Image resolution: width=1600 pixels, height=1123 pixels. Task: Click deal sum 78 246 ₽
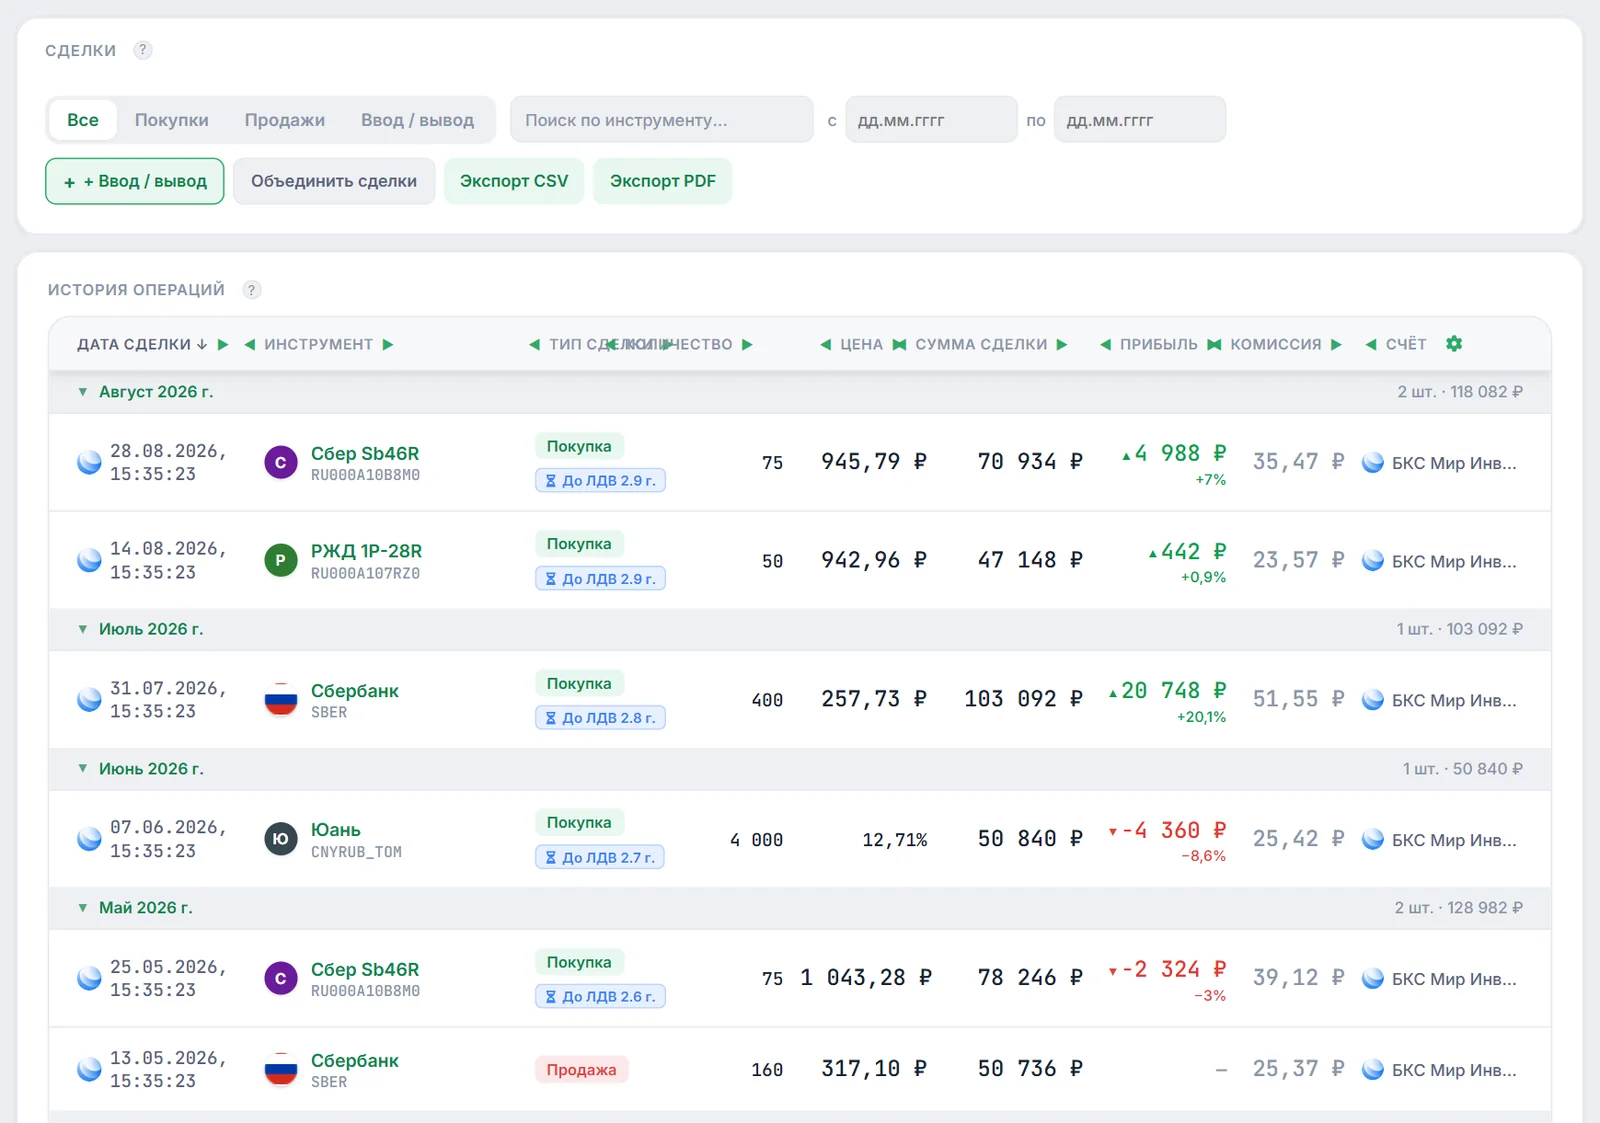(x=1030, y=978)
